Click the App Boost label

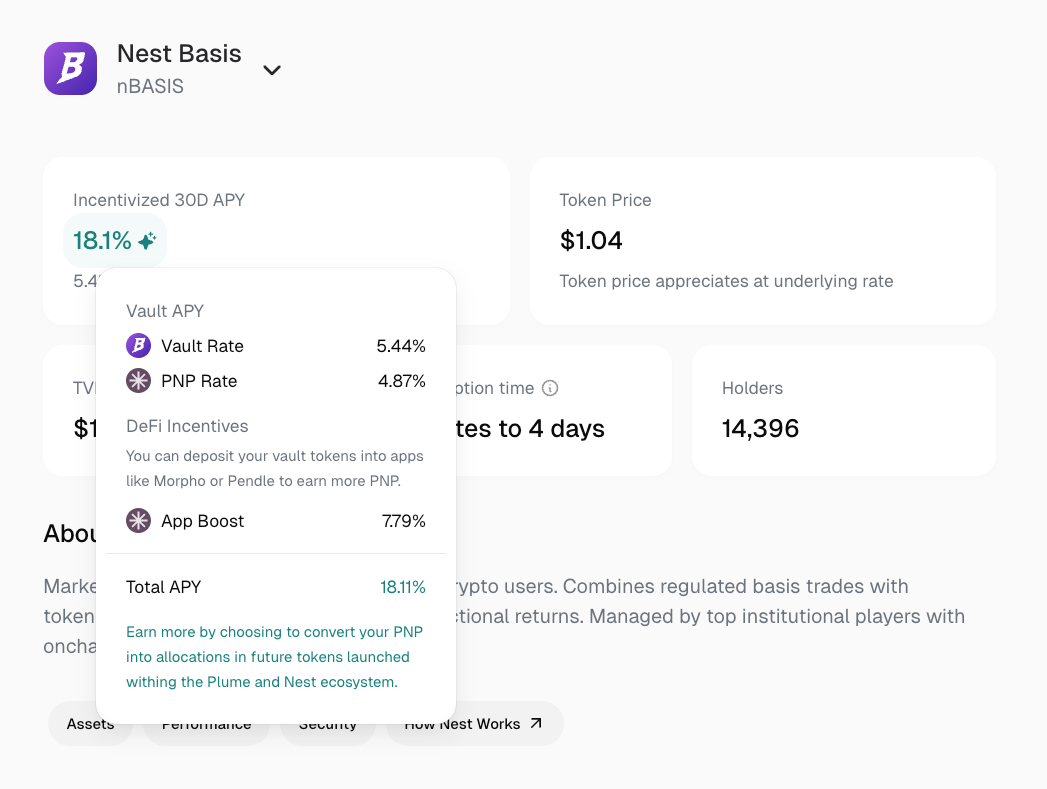pos(202,521)
